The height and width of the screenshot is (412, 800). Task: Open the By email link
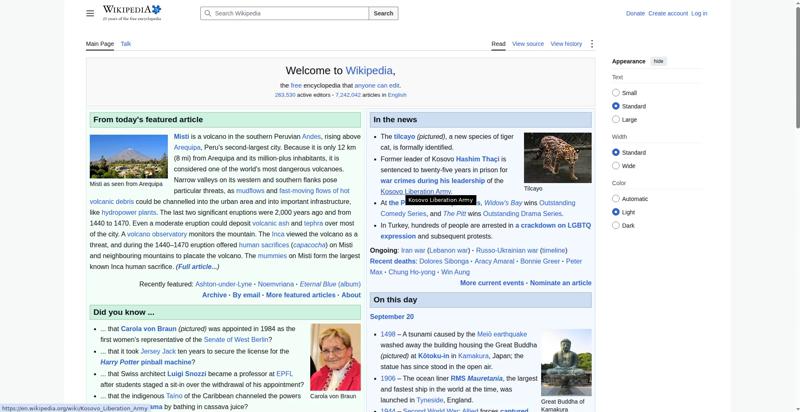pyautogui.click(x=246, y=295)
